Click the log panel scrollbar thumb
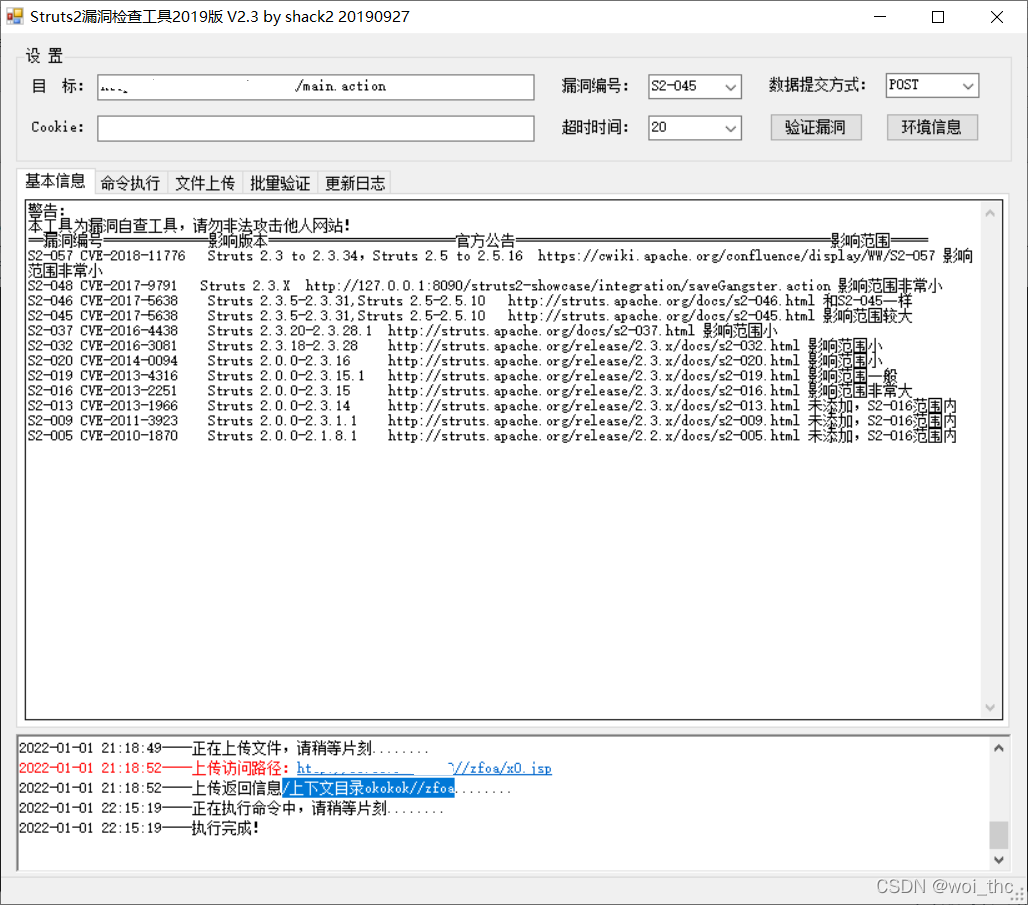 click(998, 835)
